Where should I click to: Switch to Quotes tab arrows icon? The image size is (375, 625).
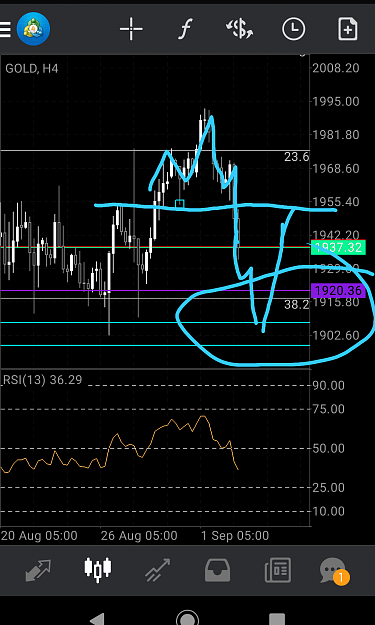38,570
